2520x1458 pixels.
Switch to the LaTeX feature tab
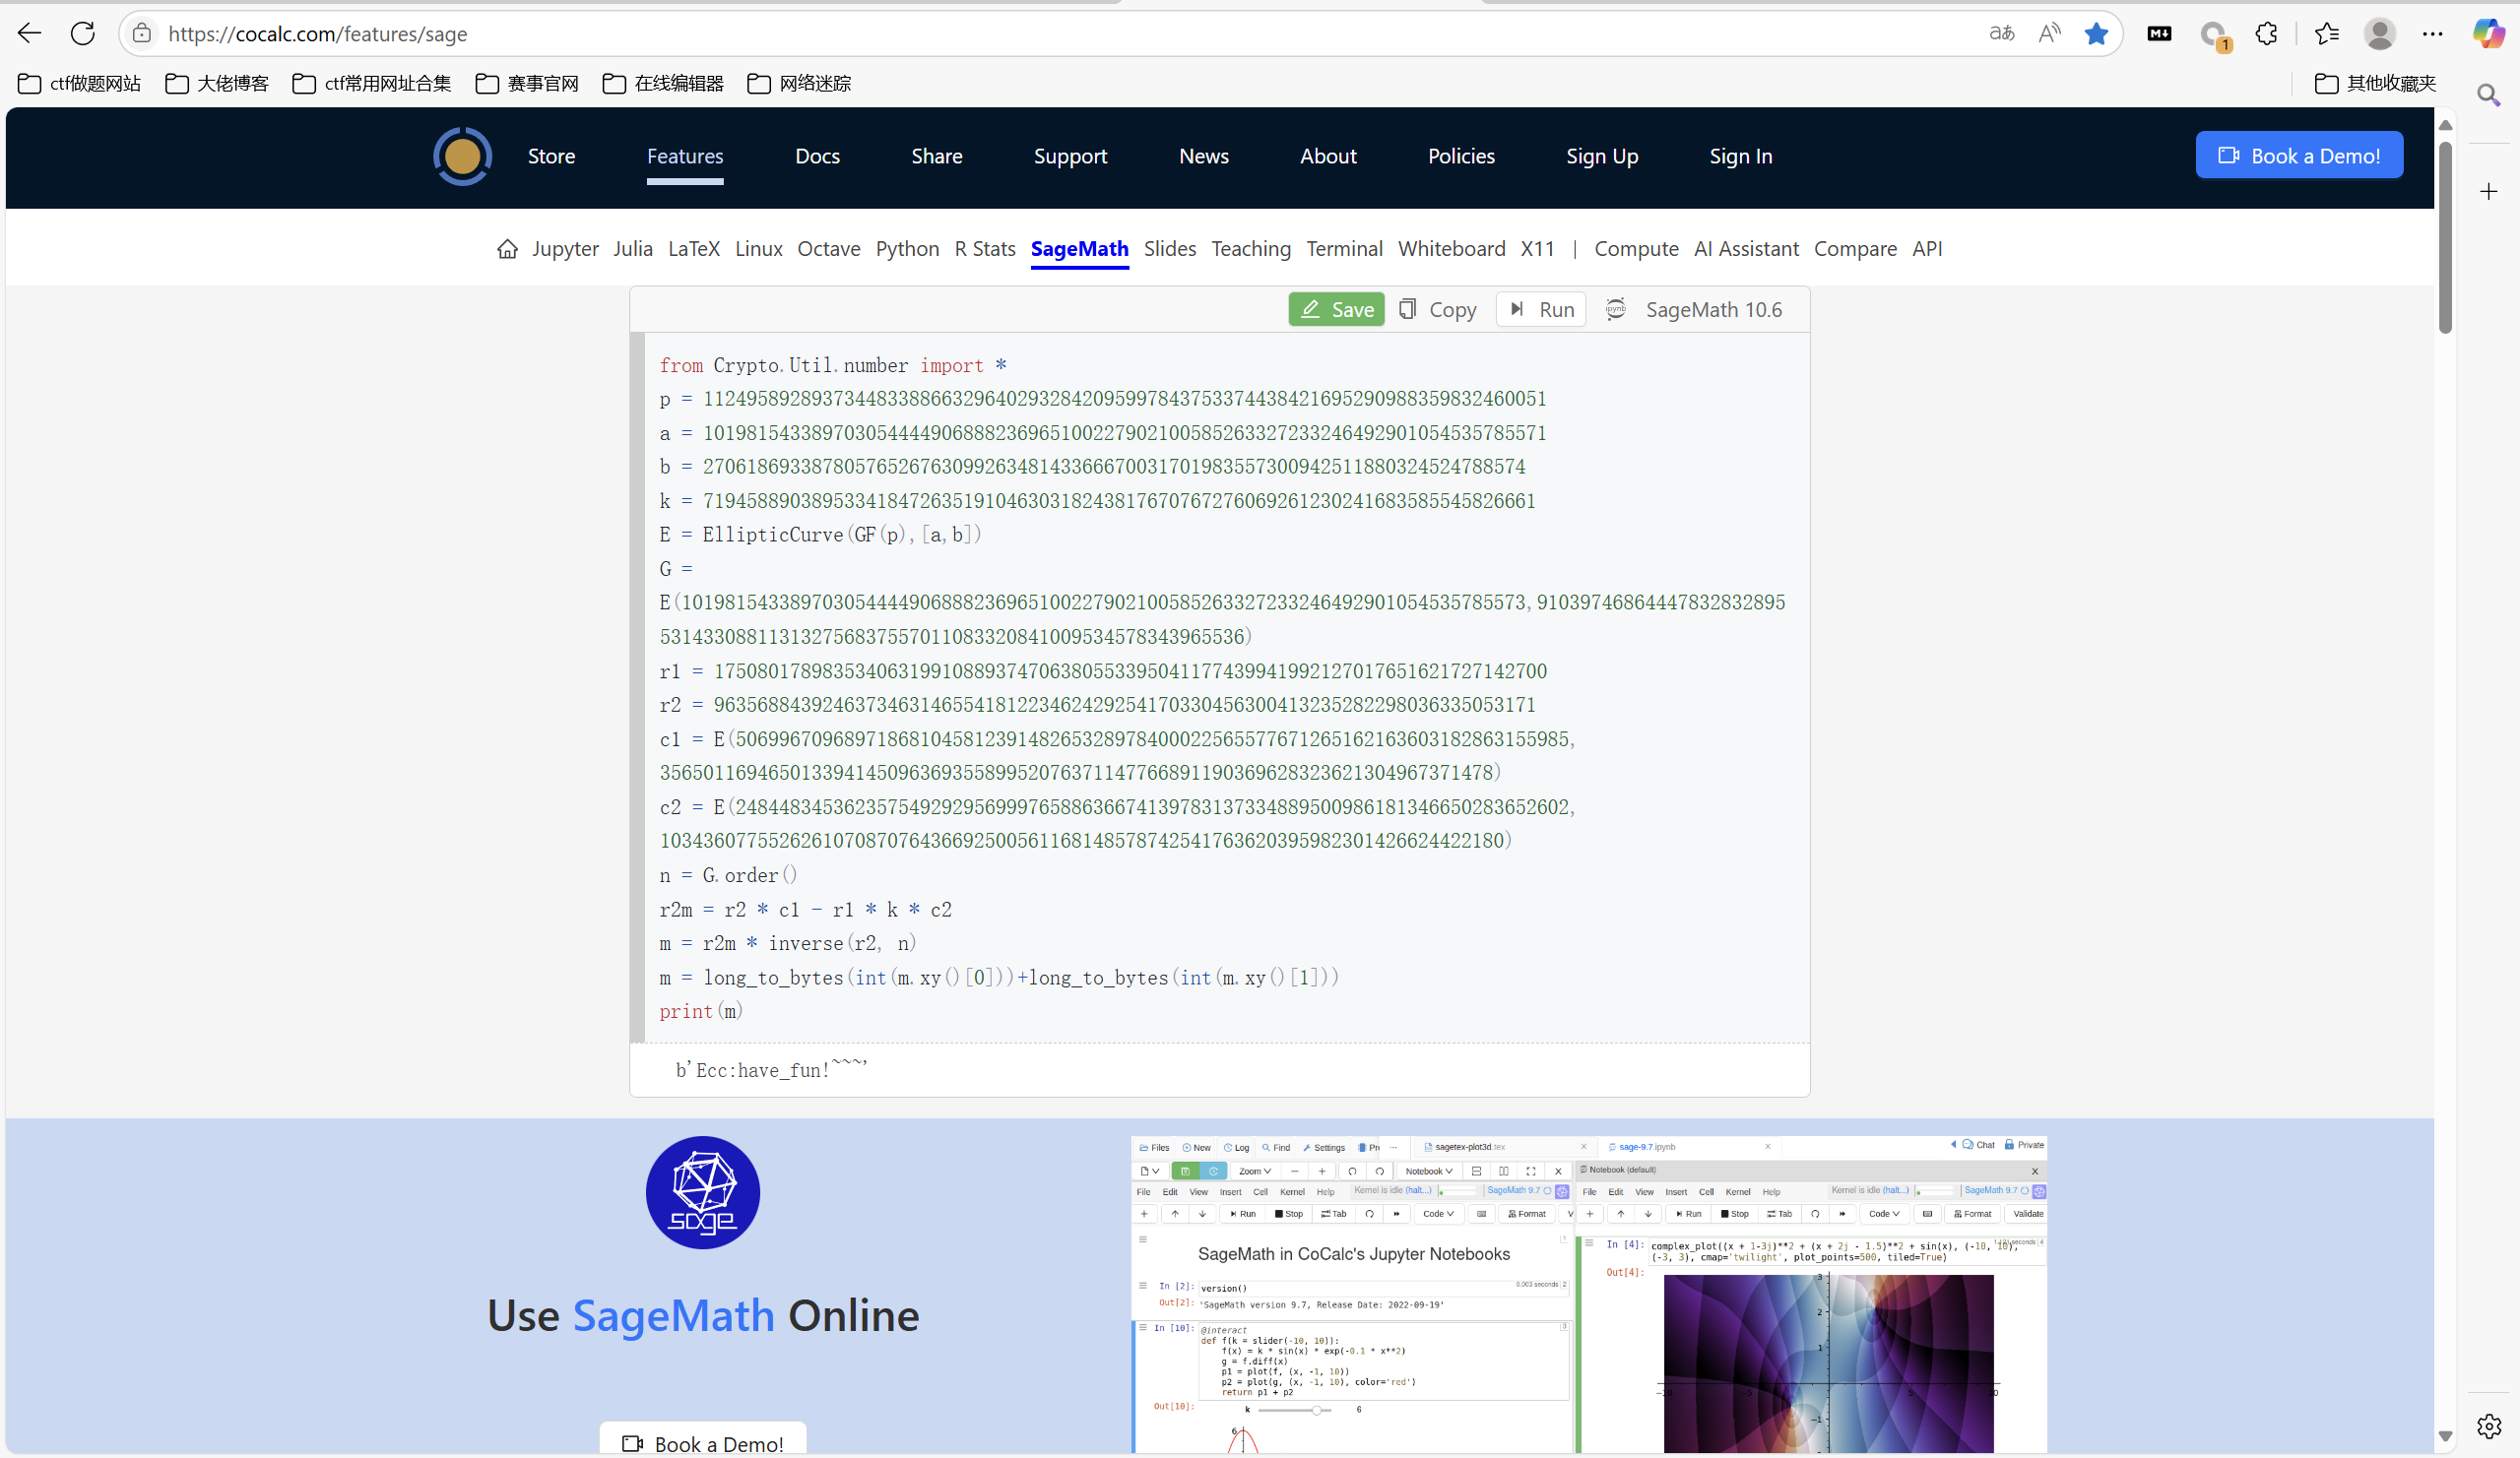pos(694,249)
